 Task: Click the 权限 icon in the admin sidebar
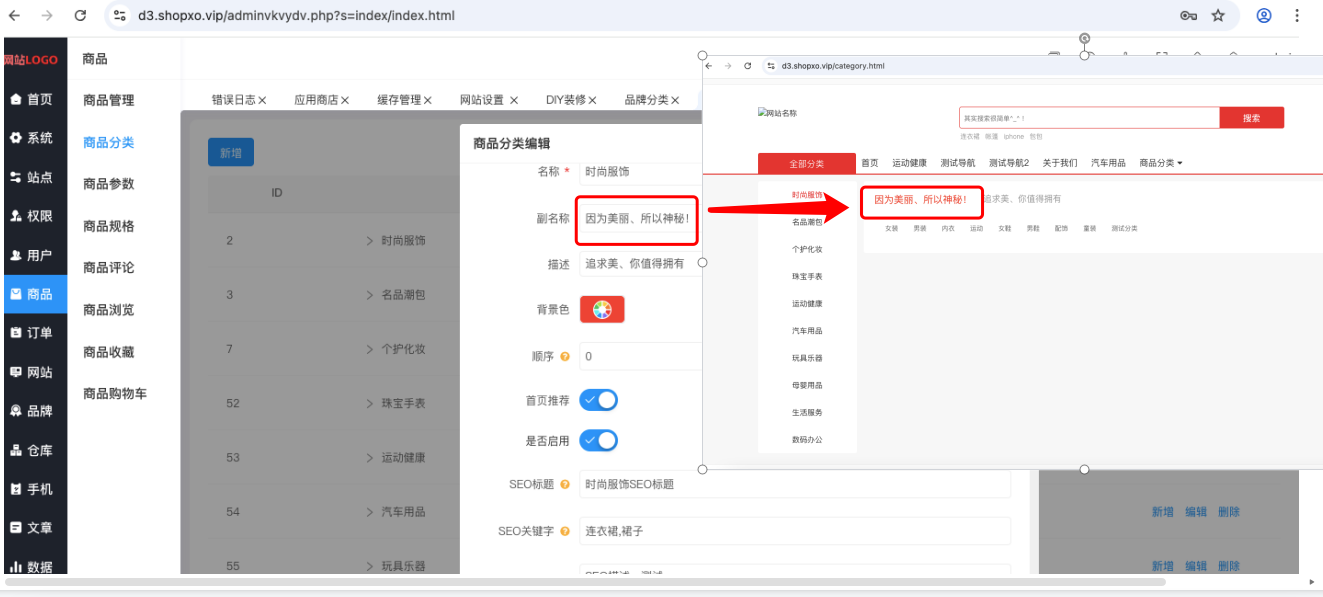coord(15,216)
